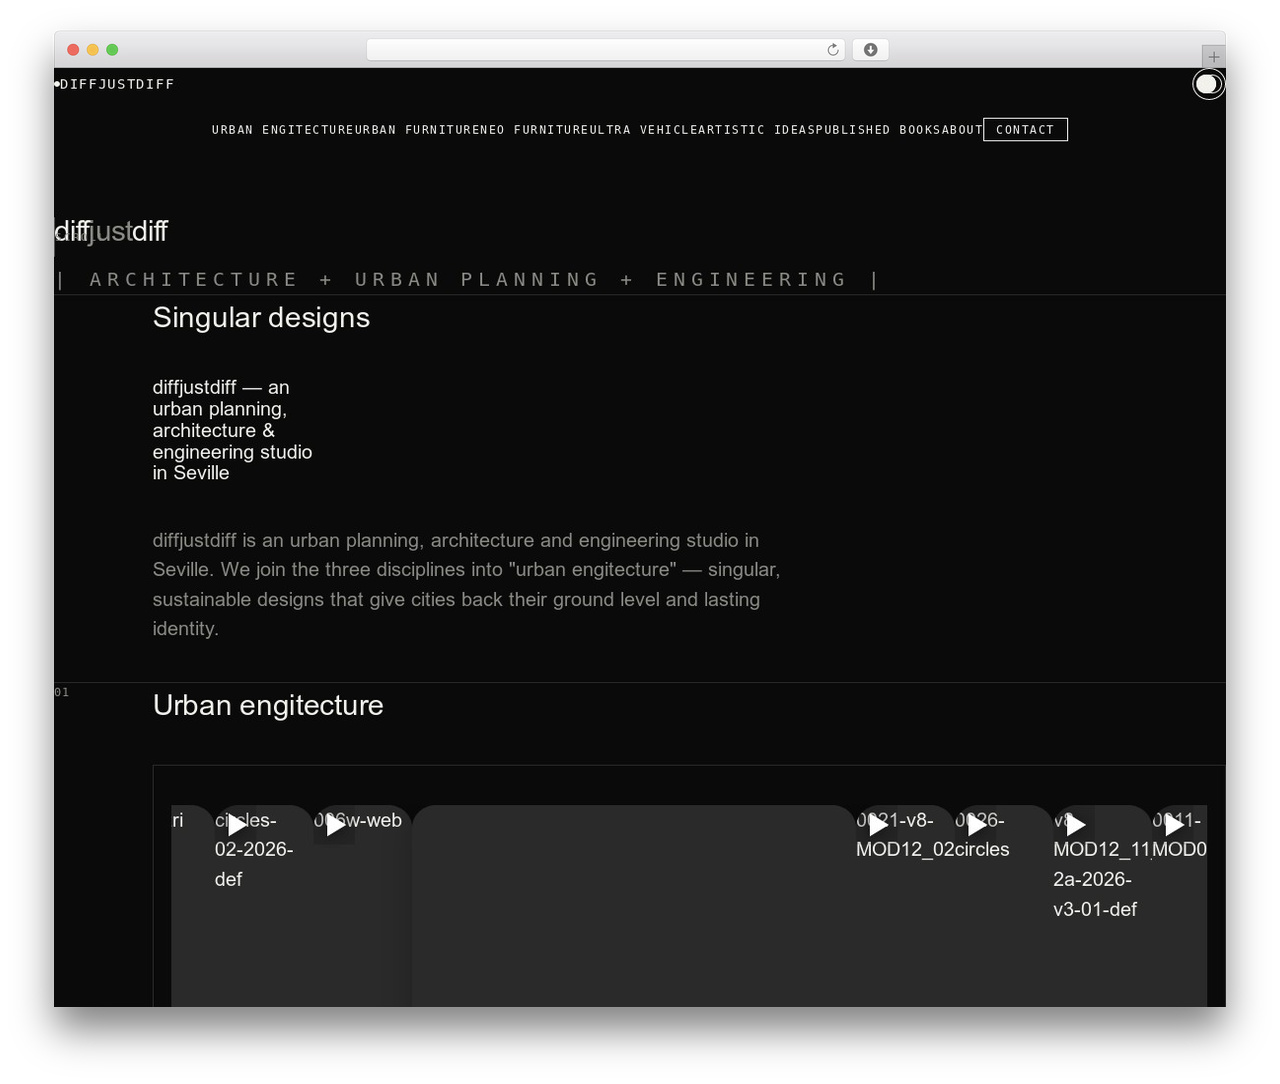The image size is (1280, 1084).
Task: Play the '011-MOD0' video at the right edge
Action: coord(1174,825)
